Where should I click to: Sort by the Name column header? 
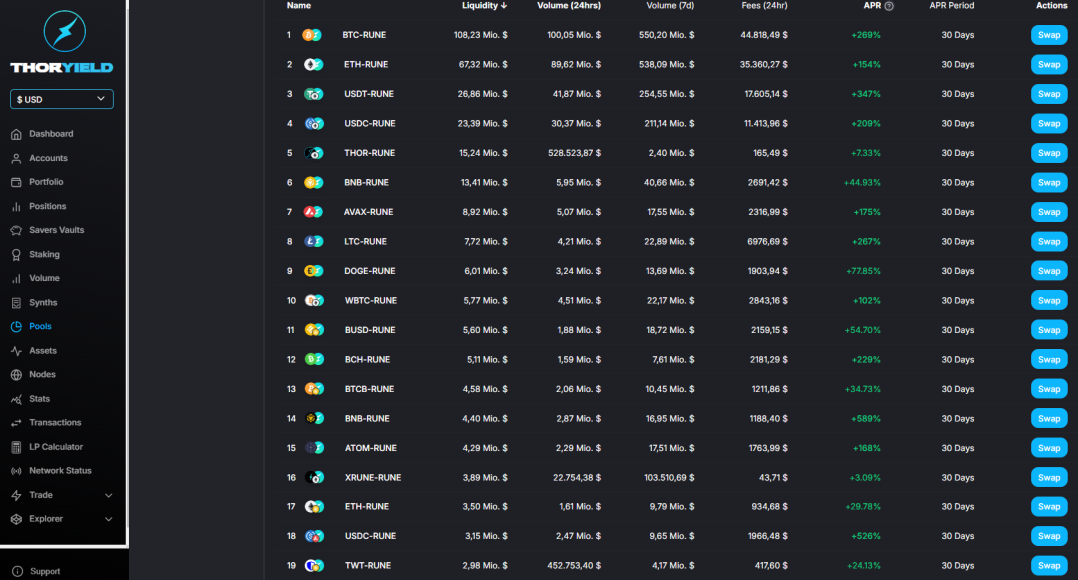pyautogui.click(x=298, y=5)
